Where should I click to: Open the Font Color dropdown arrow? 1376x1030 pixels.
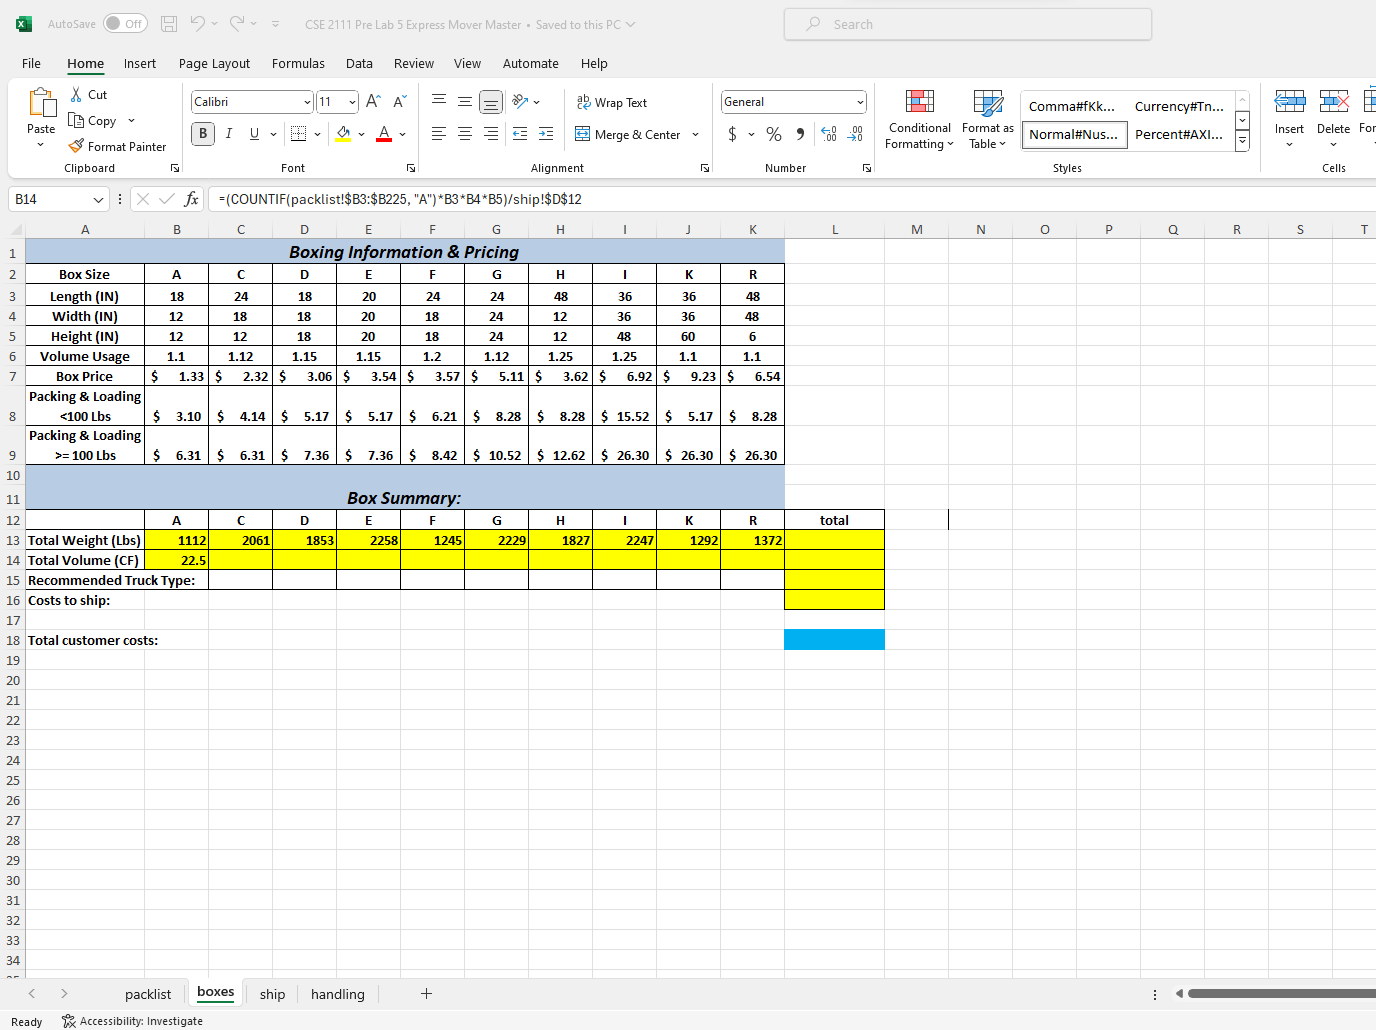point(402,134)
